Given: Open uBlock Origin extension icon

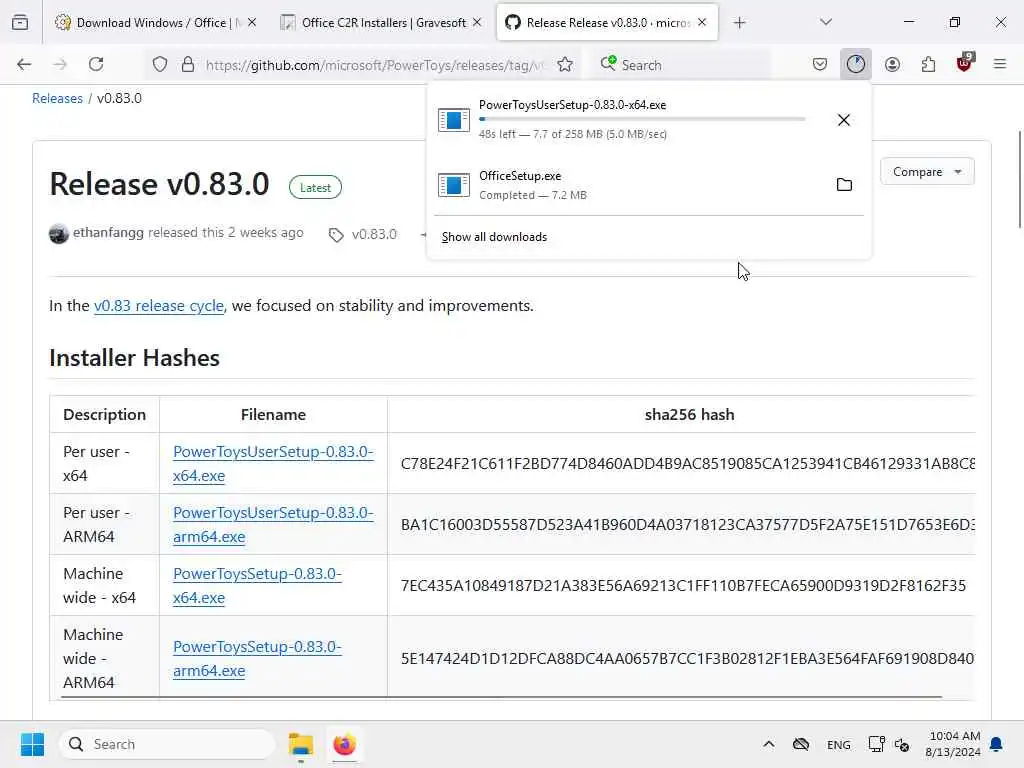Looking at the screenshot, I should [x=964, y=63].
